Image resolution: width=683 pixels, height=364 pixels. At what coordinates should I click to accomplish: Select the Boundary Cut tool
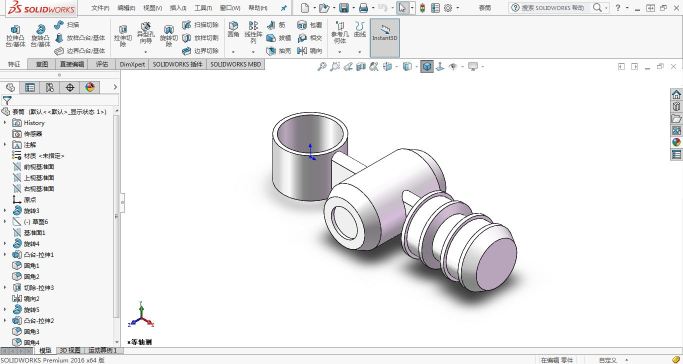click(200, 51)
